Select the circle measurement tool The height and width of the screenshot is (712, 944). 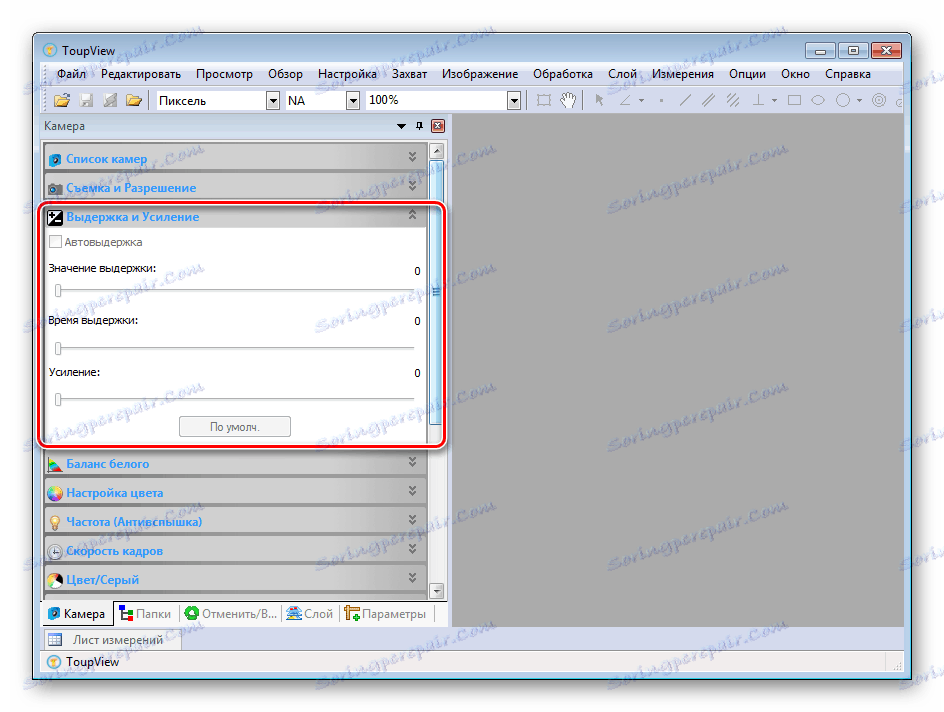tap(843, 101)
